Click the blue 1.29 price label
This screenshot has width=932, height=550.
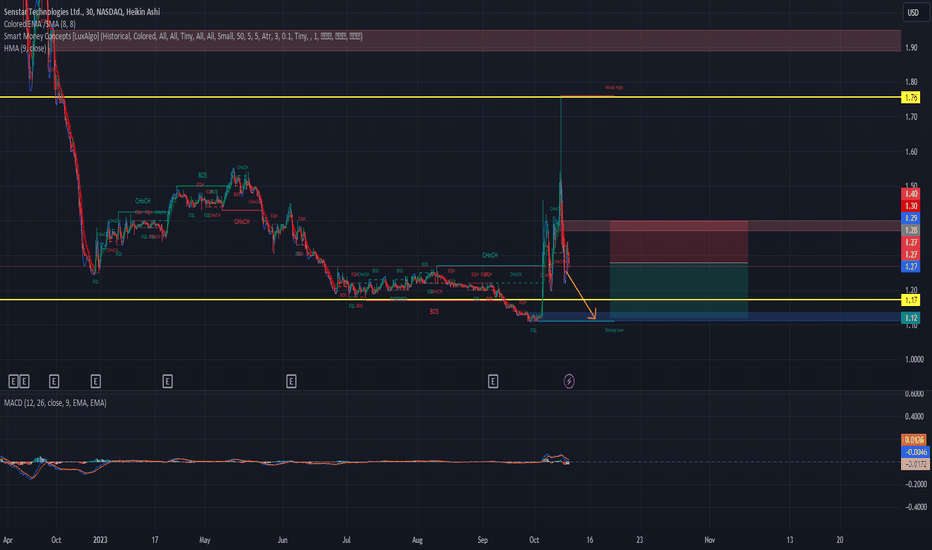(x=911, y=218)
